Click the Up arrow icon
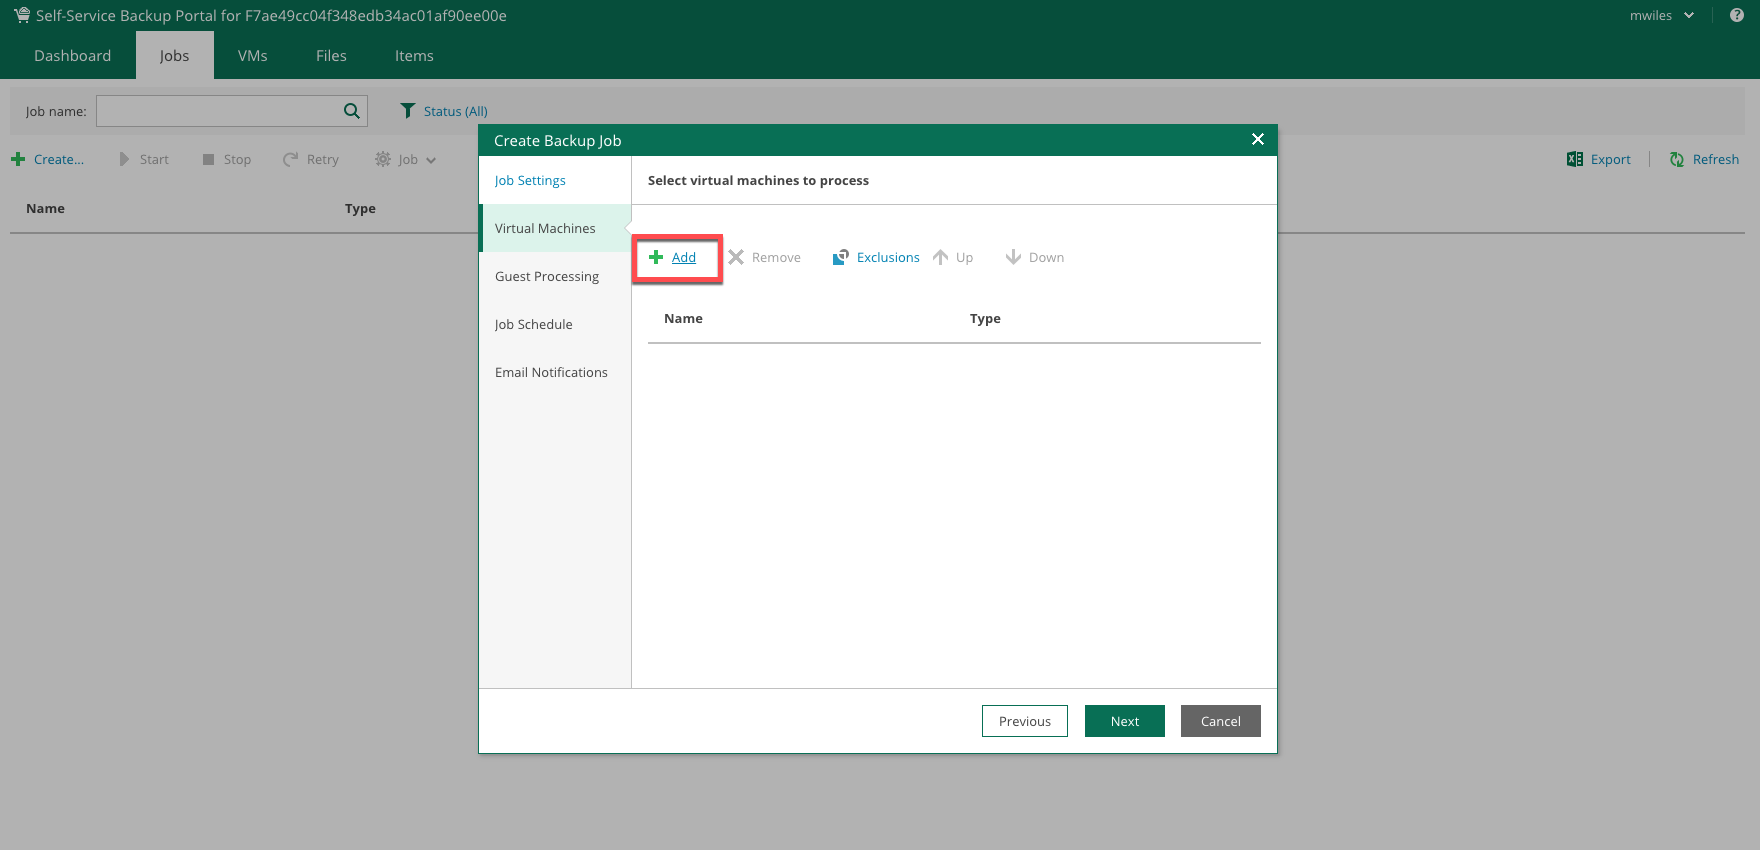 [x=940, y=257]
